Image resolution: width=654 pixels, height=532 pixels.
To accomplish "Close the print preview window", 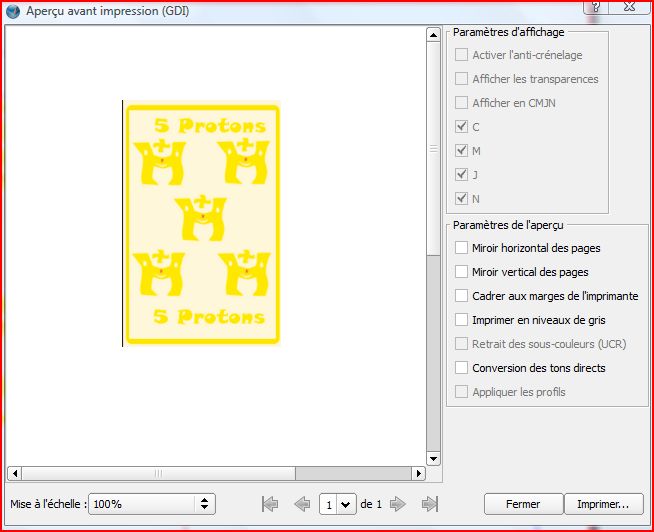I will click(x=629, y=6).
